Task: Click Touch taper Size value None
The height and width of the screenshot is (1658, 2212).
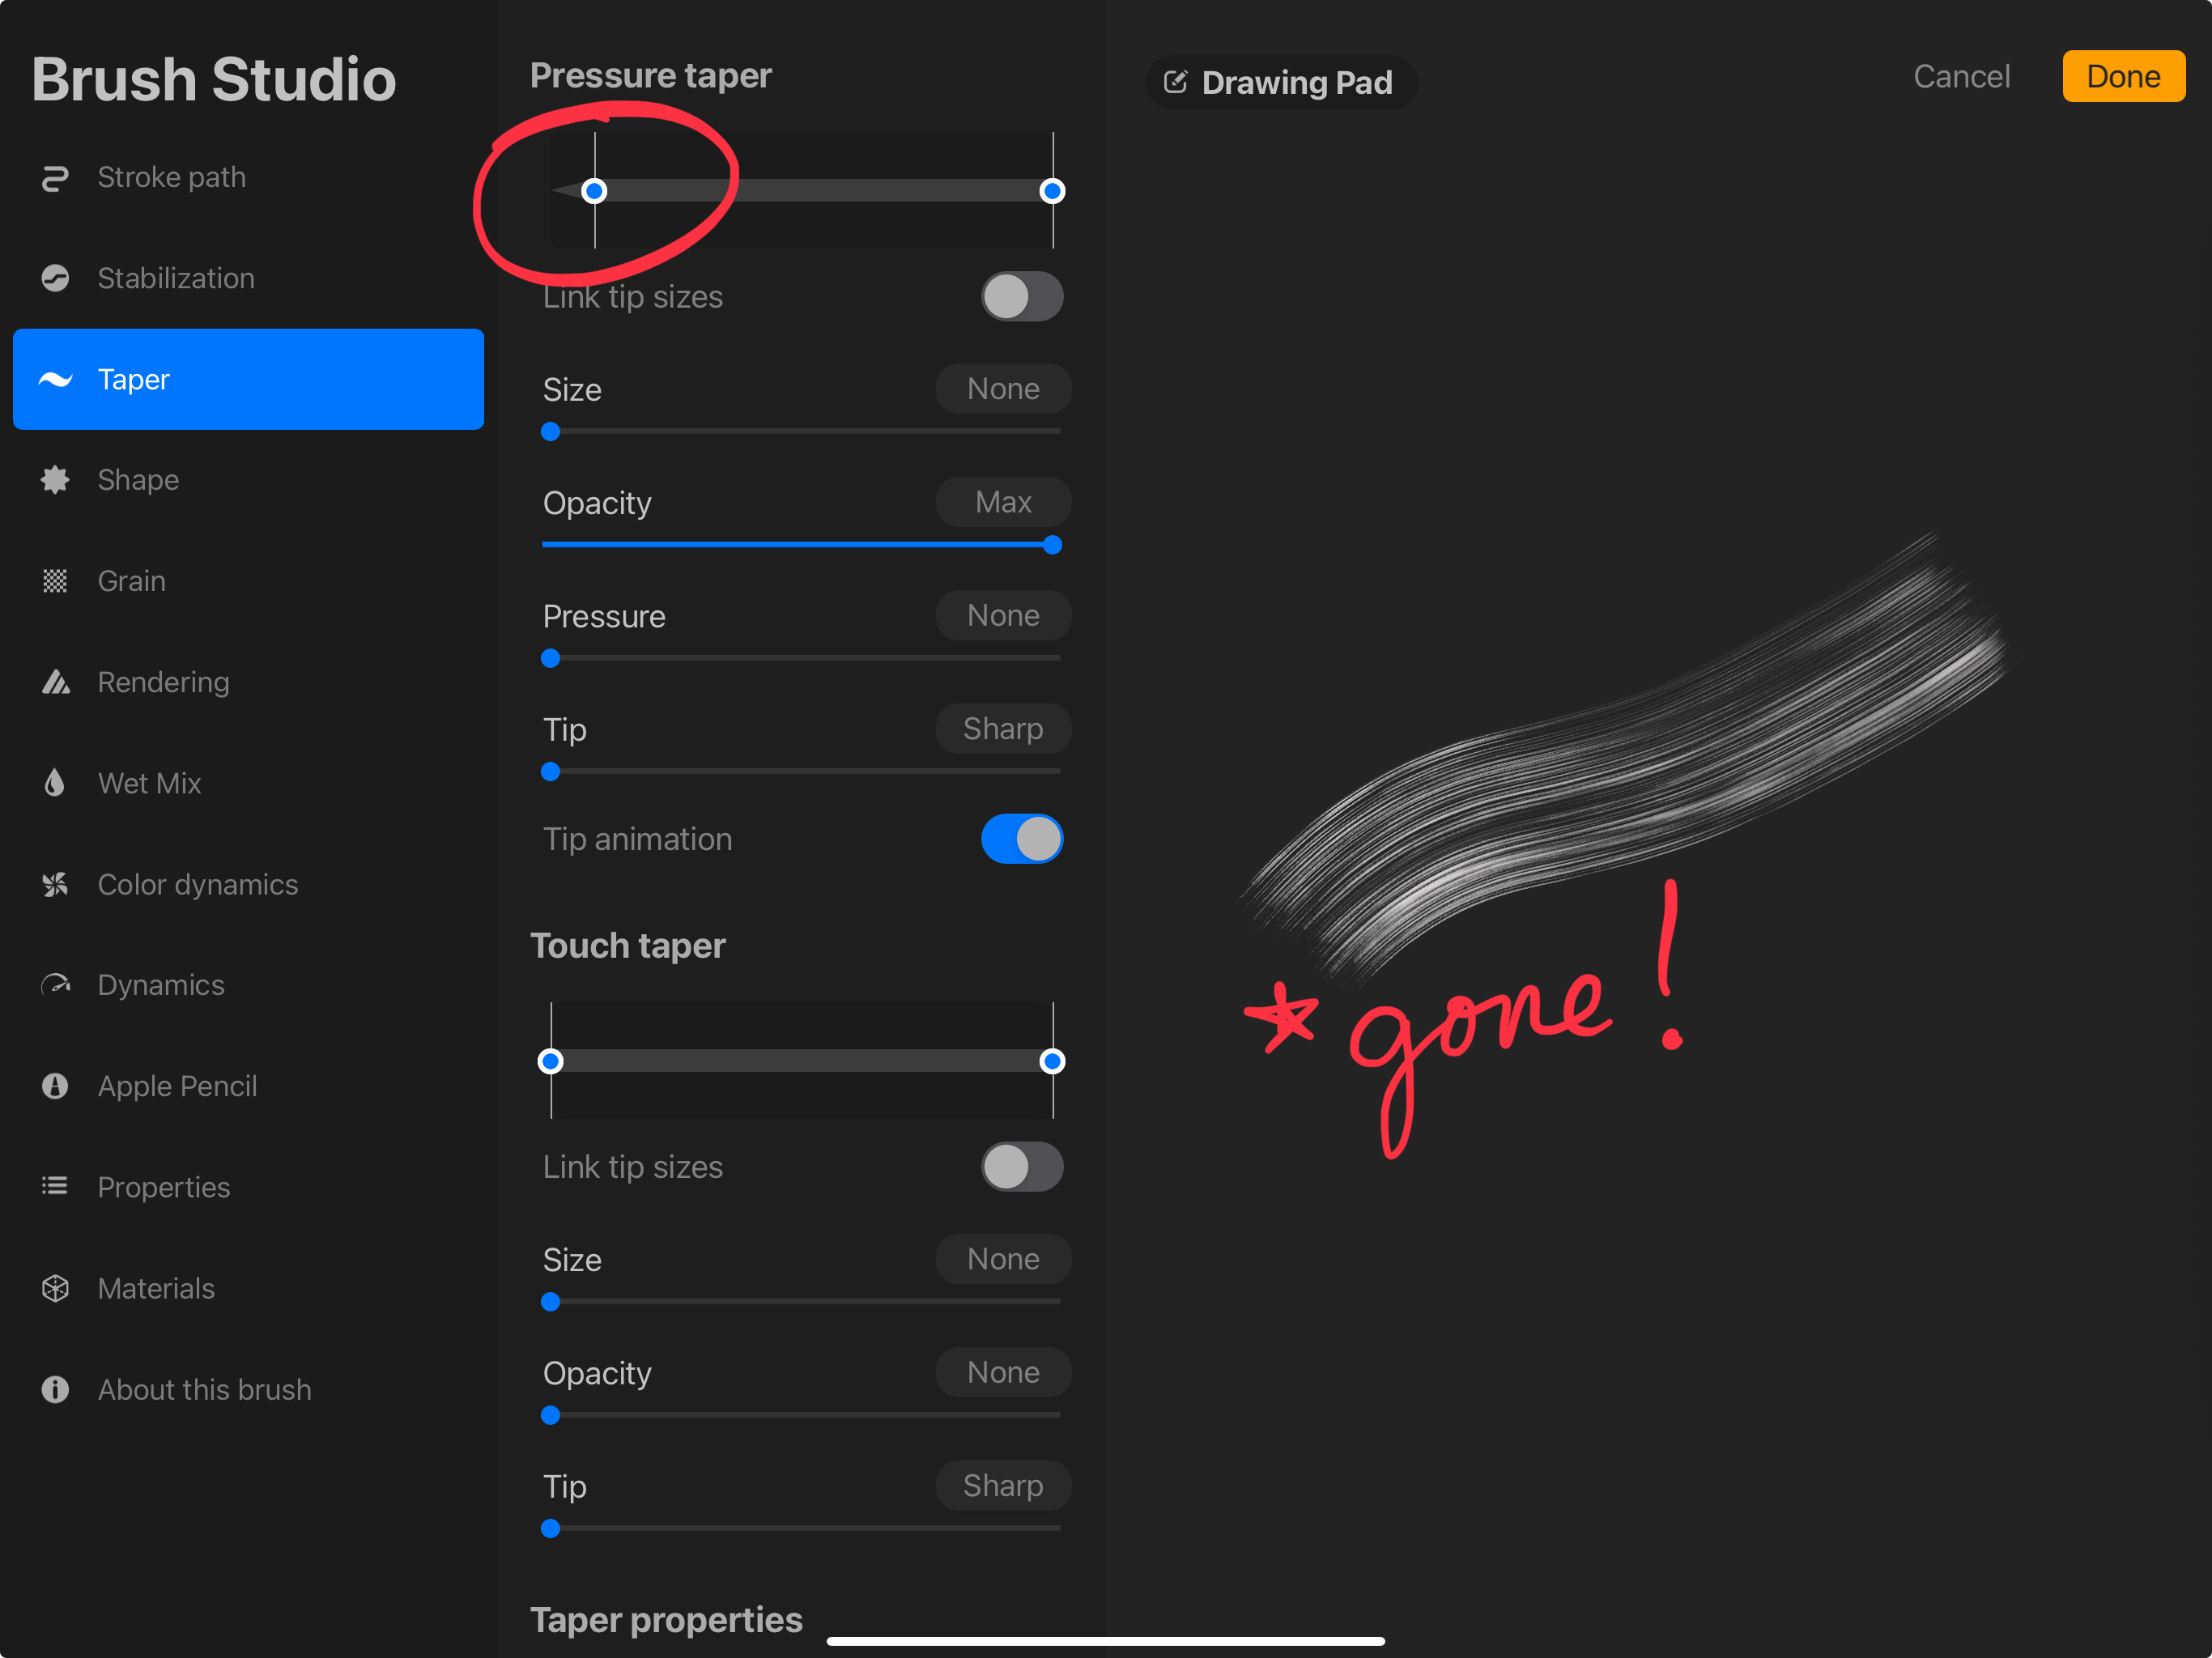Action: point(1003,1259)
